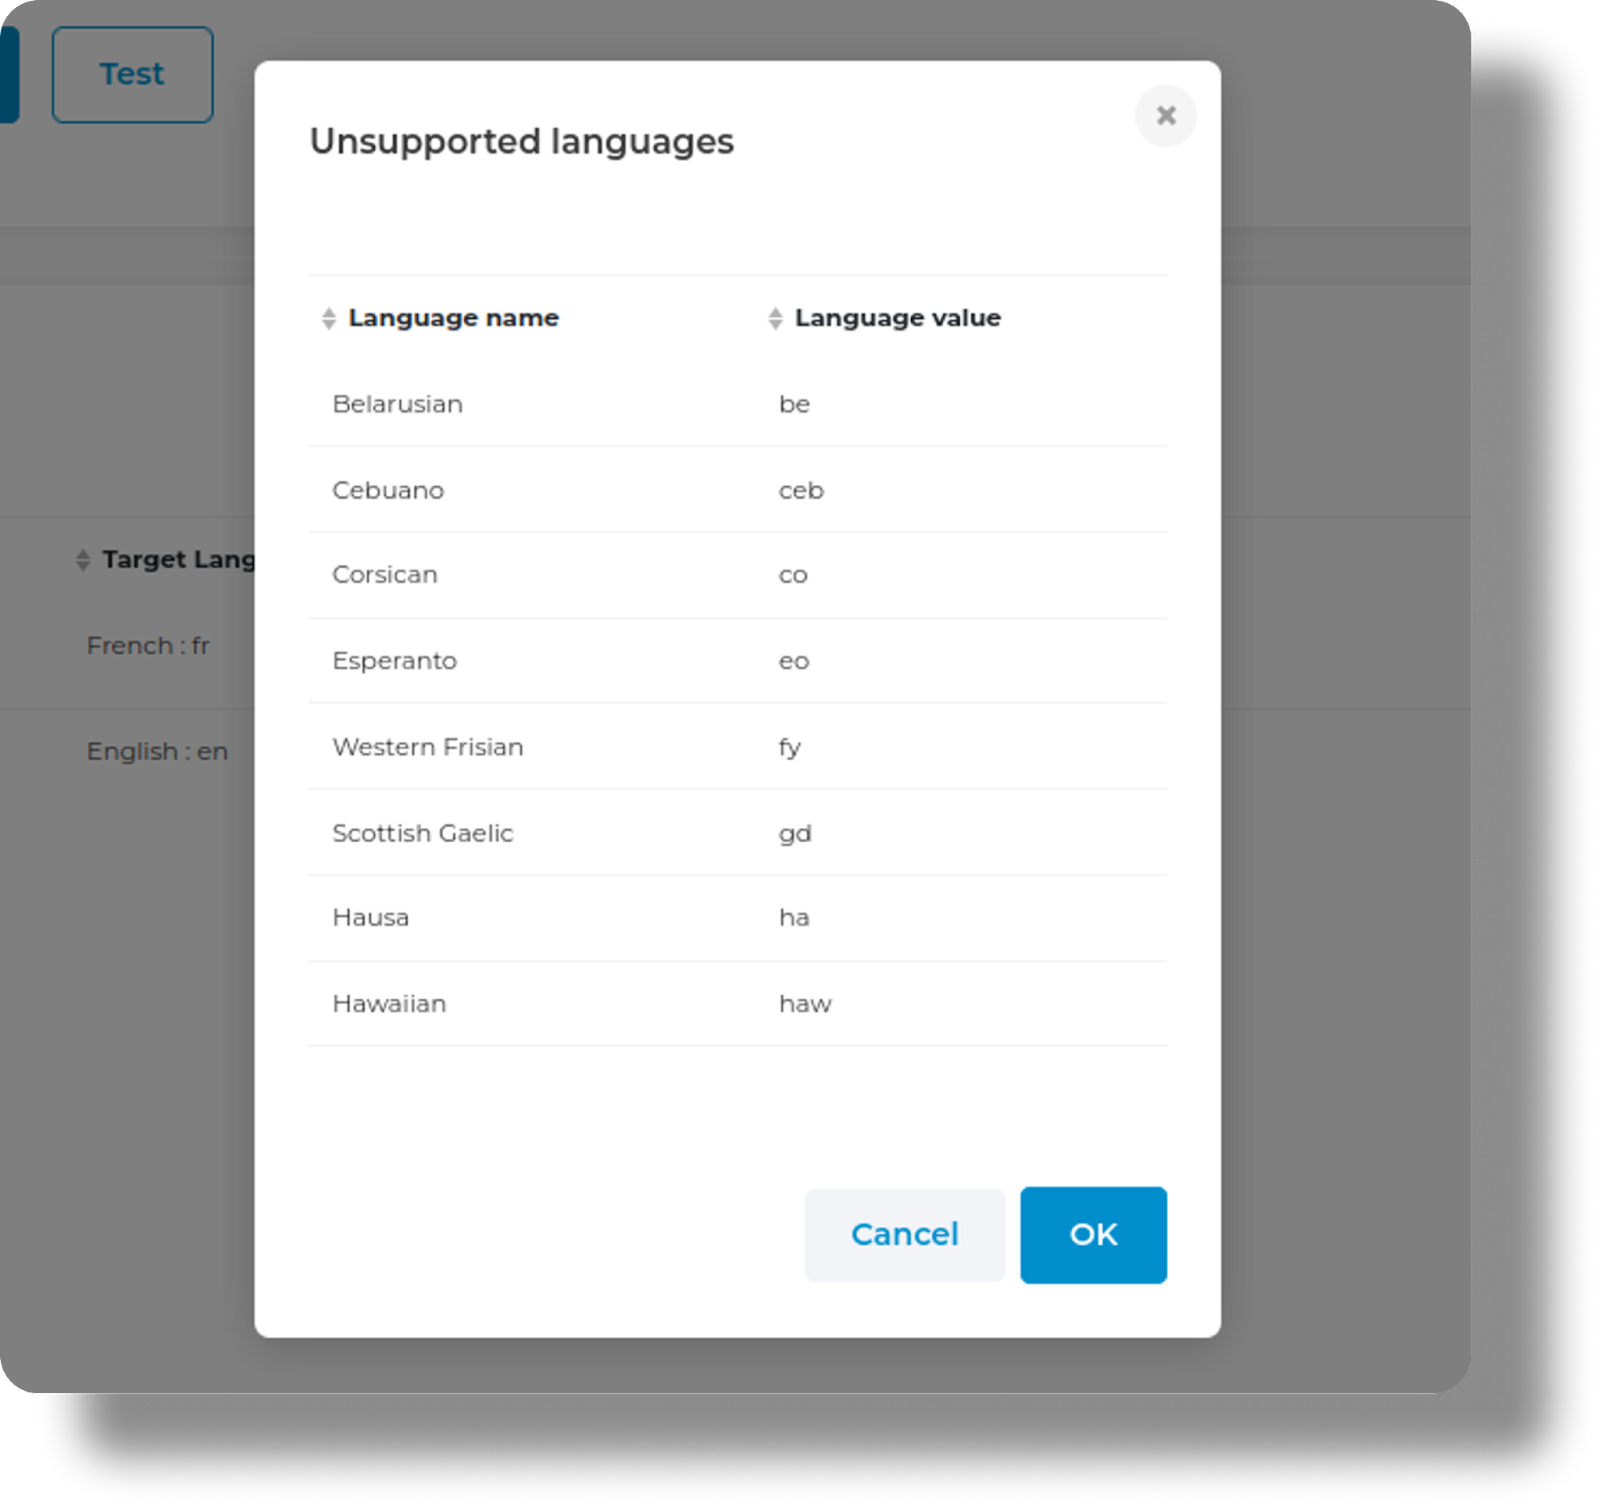Select Scottish Gaelic row
The image size is (1600, 1506).
422,833
